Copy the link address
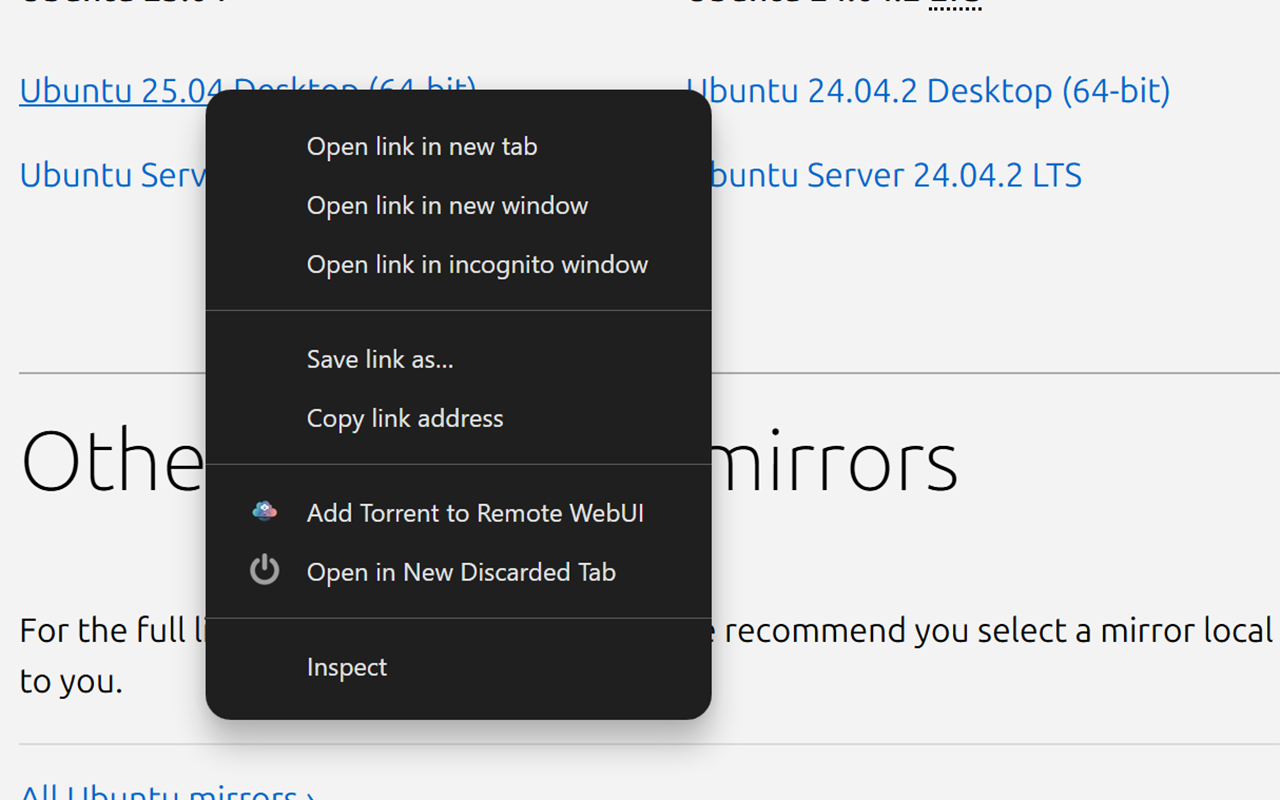This screenshot has height=800, width=1280. tap(405, 418)
